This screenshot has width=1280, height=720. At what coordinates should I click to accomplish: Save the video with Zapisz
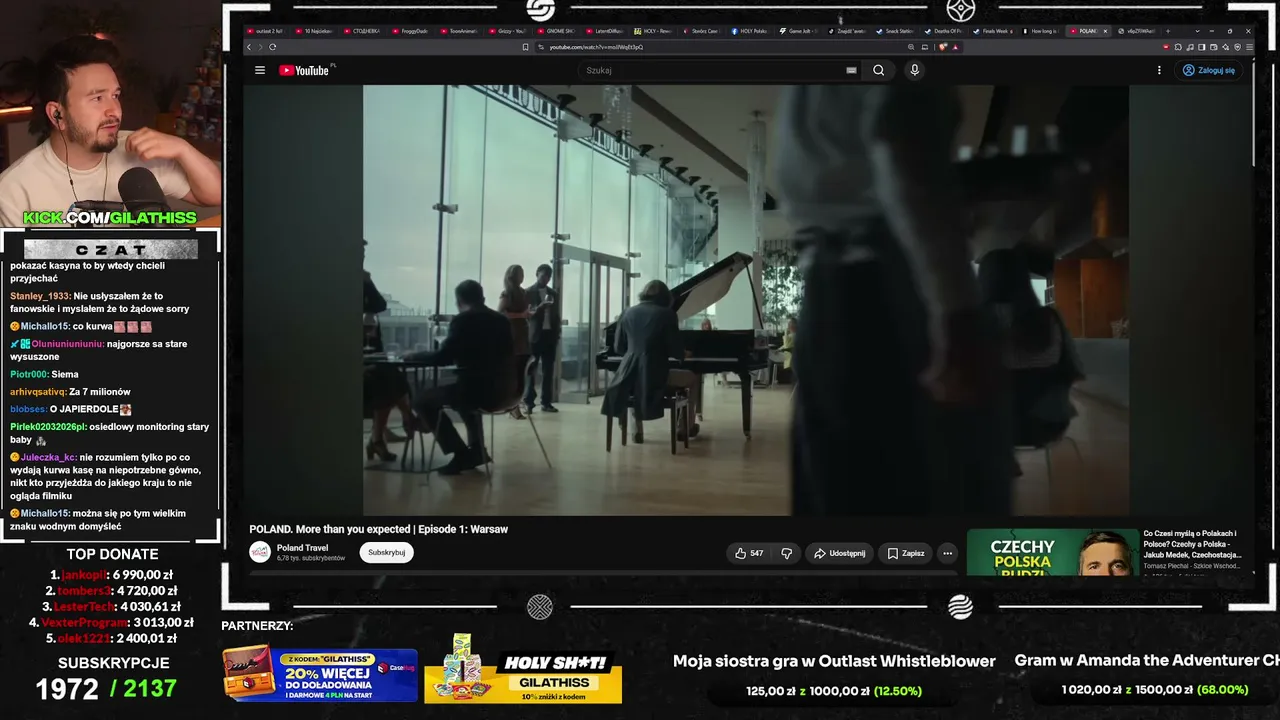pyautogui.click(x=906, y=553)
